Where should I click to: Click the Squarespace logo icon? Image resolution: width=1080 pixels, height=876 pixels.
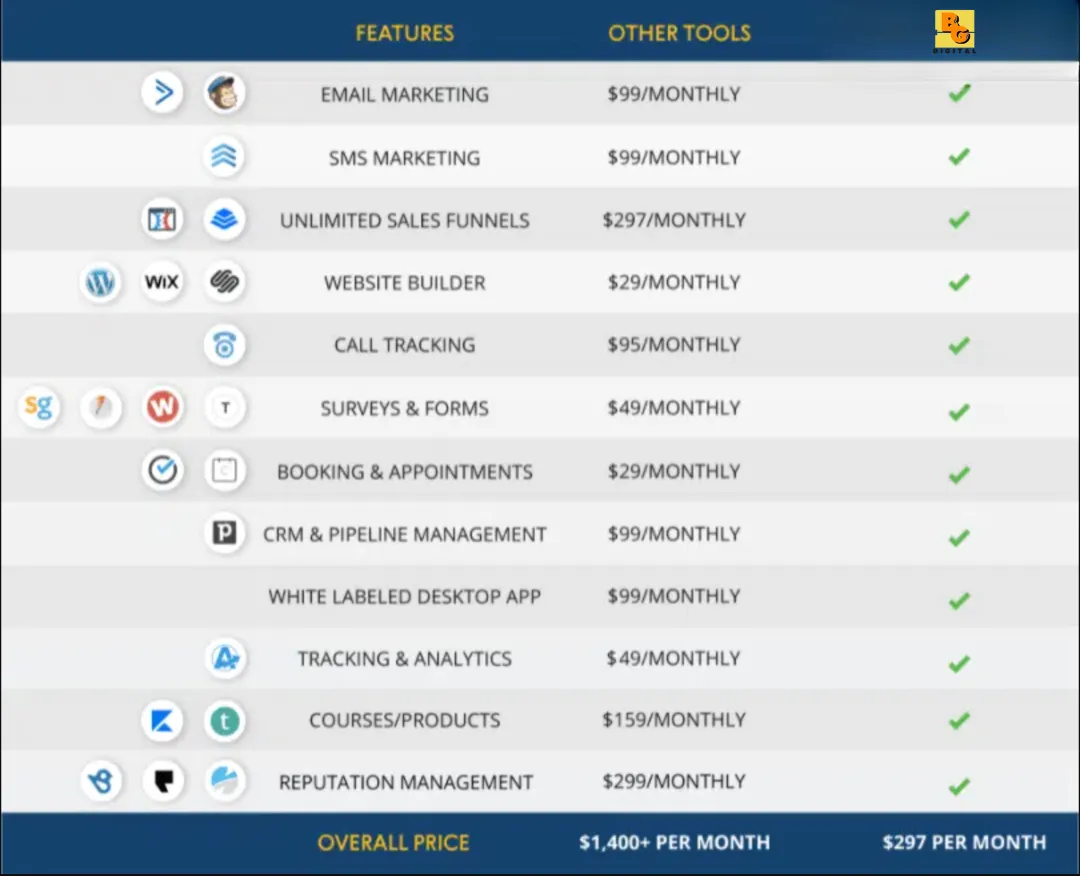(x=225, y=282)
